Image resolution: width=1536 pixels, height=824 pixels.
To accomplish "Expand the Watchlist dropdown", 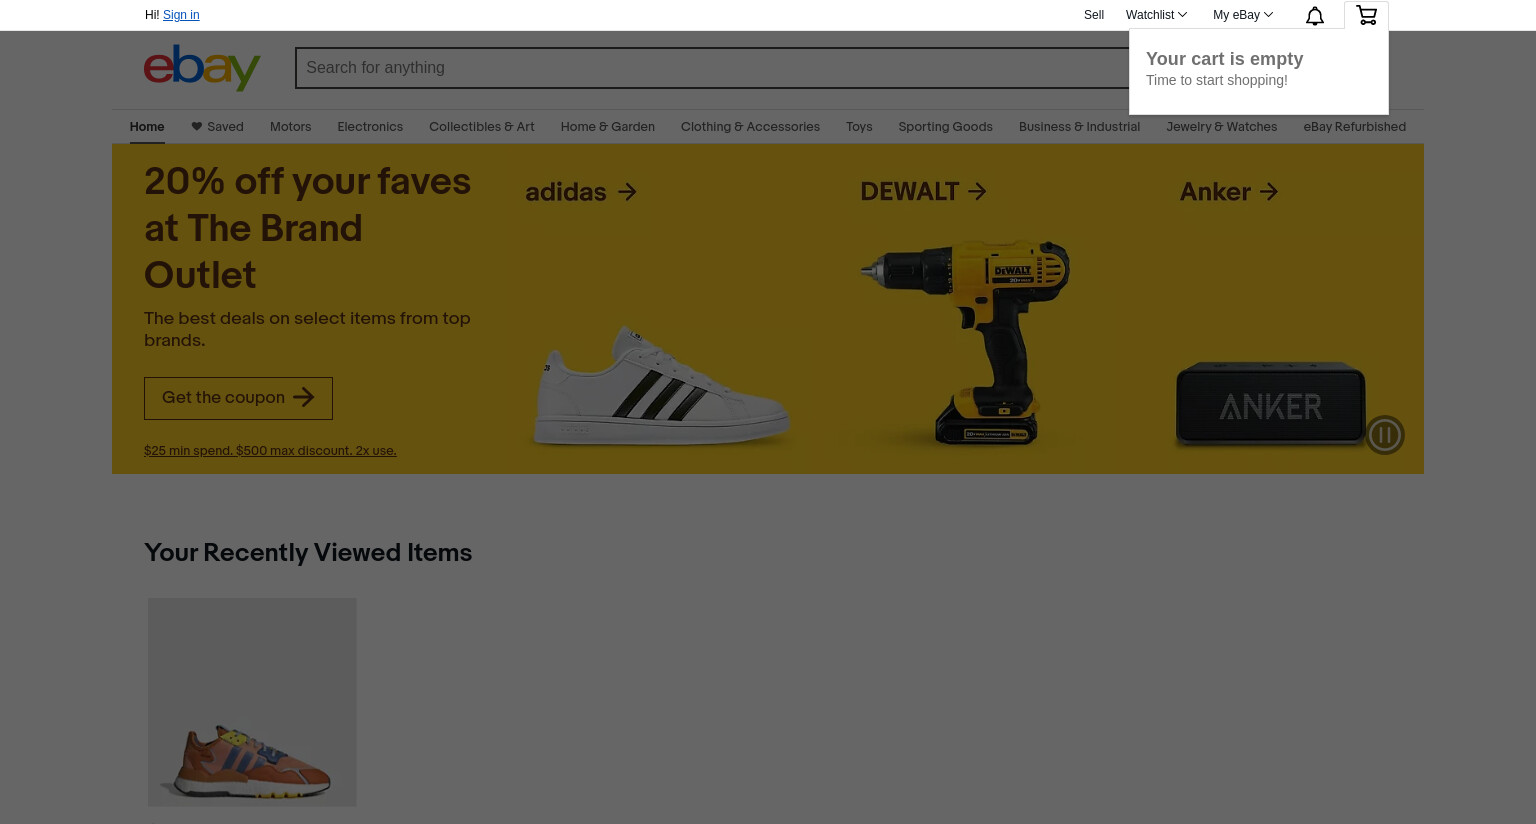I will click(1156, 15).
